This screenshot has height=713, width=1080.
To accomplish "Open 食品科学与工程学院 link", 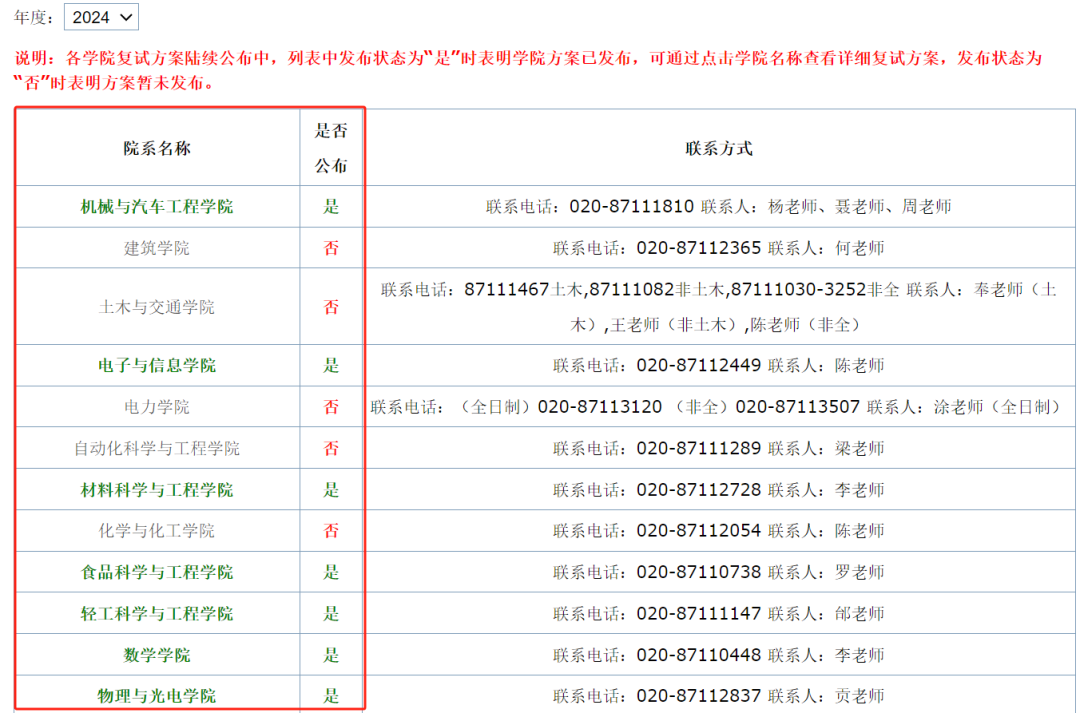I will [x=157, y=572].
